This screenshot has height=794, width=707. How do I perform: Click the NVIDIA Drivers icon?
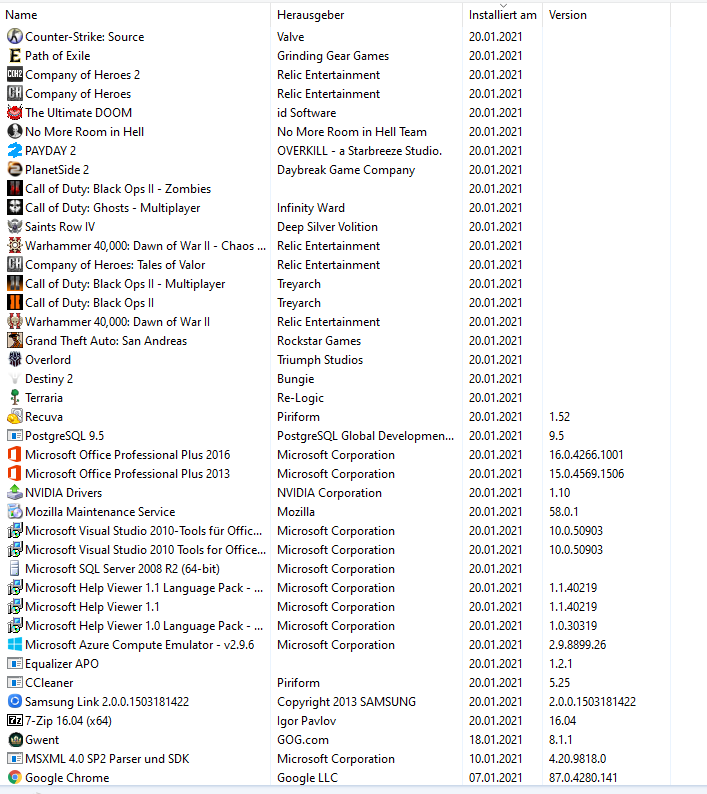click(x=15, y=493)
